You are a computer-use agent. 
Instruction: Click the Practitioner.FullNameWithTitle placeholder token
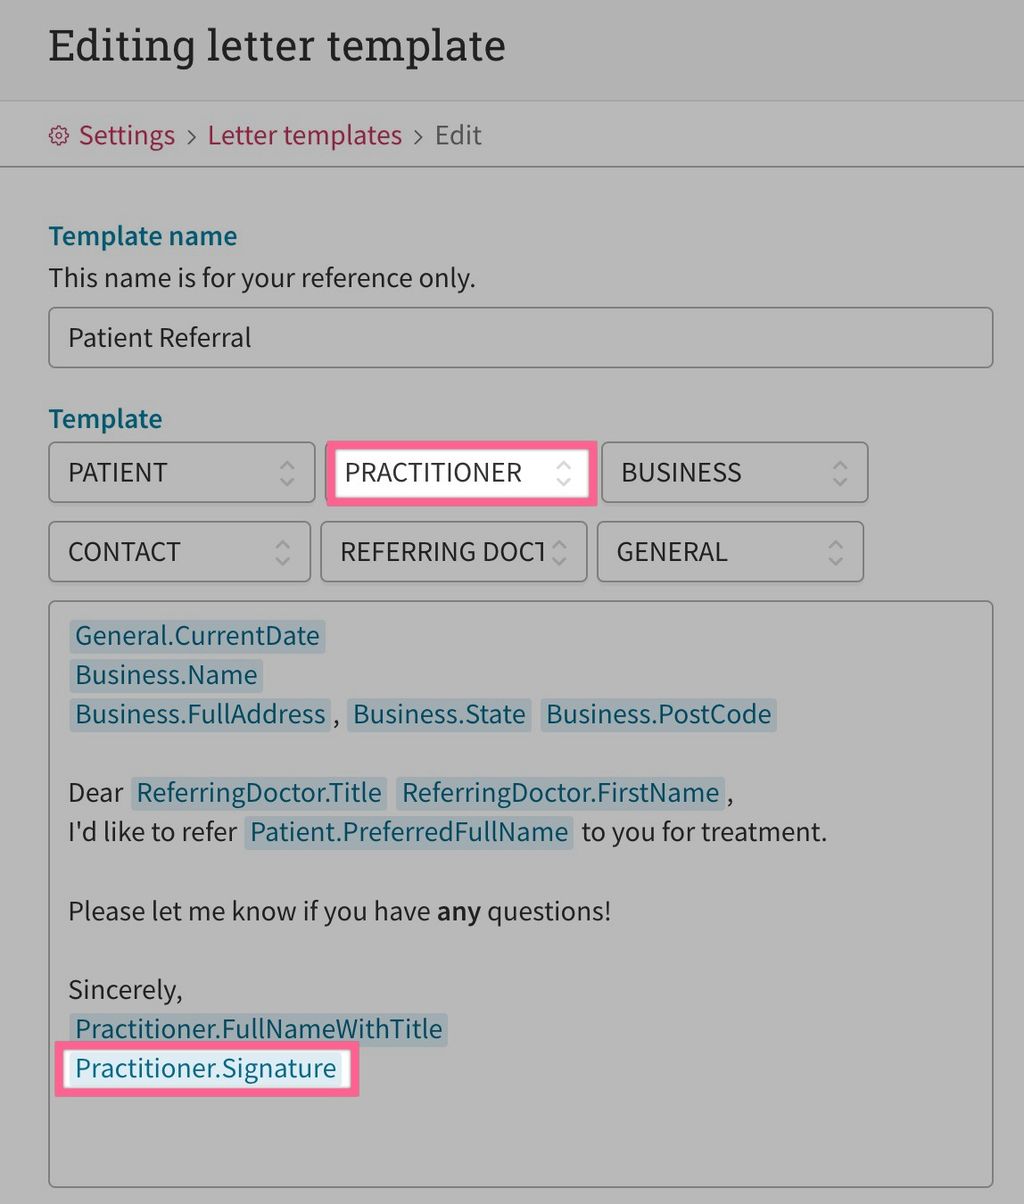pyautogui.click(x=257, y=1028)
